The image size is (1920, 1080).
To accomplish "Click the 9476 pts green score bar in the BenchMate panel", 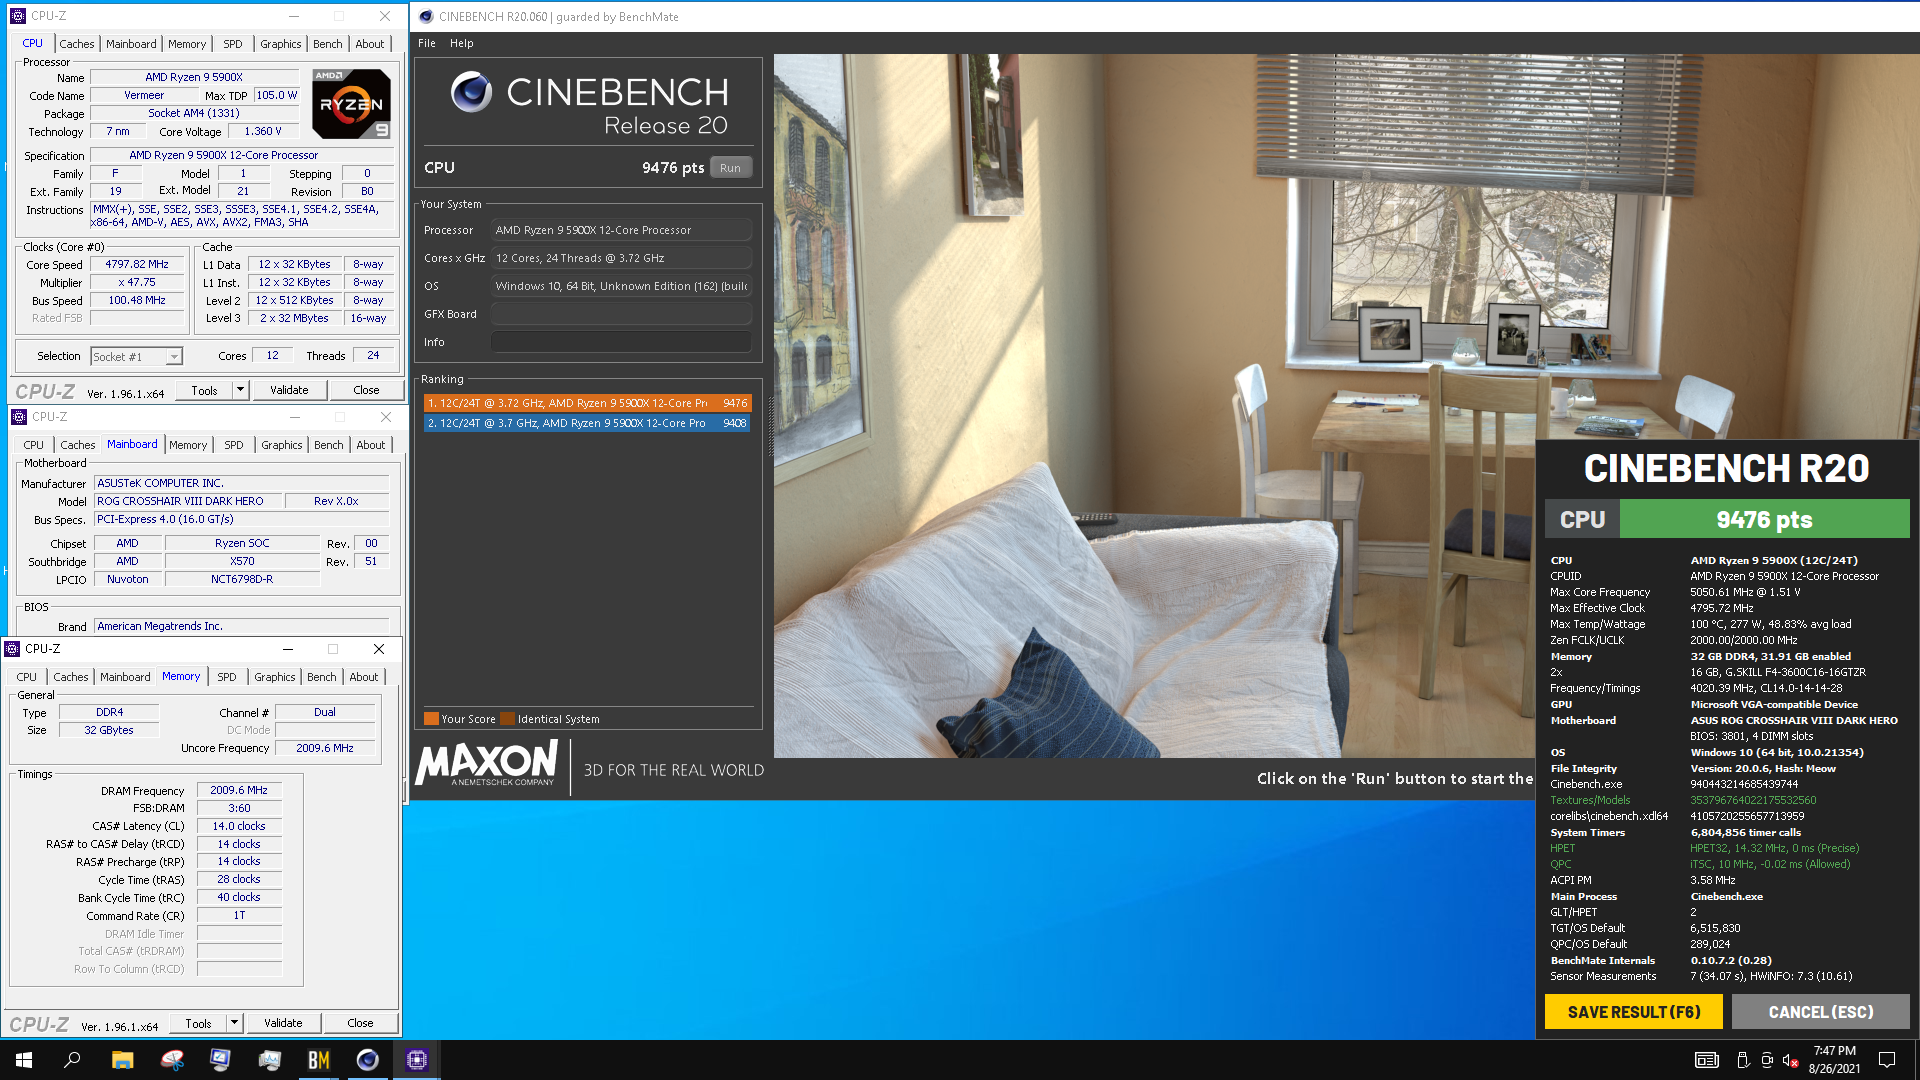I will pyautogui.click(x=1764, y=519).
